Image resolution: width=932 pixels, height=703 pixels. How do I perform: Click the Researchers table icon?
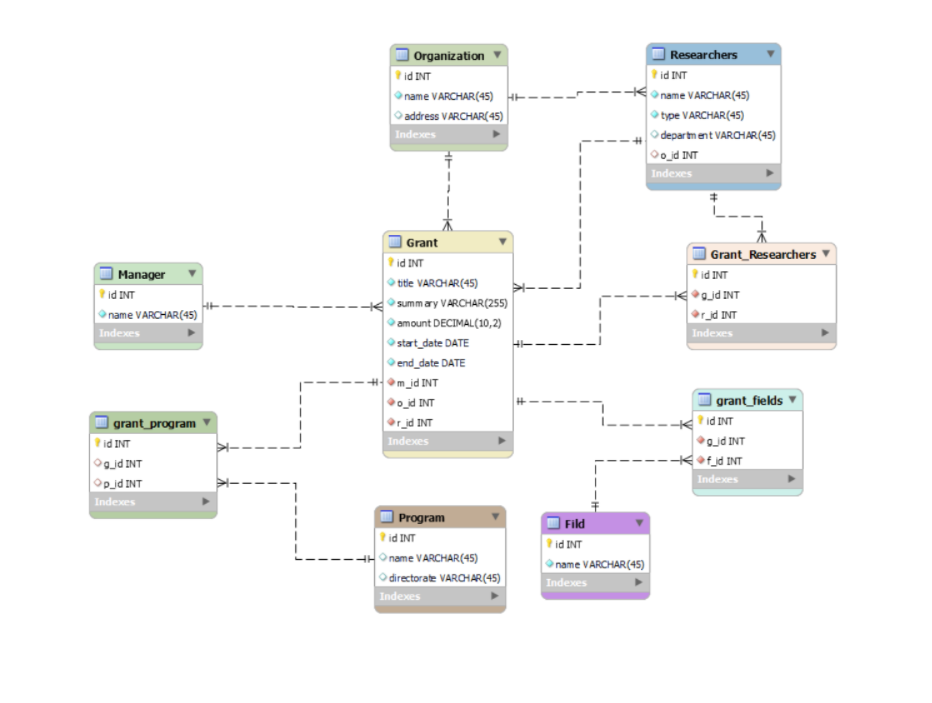tap(660, 54)
